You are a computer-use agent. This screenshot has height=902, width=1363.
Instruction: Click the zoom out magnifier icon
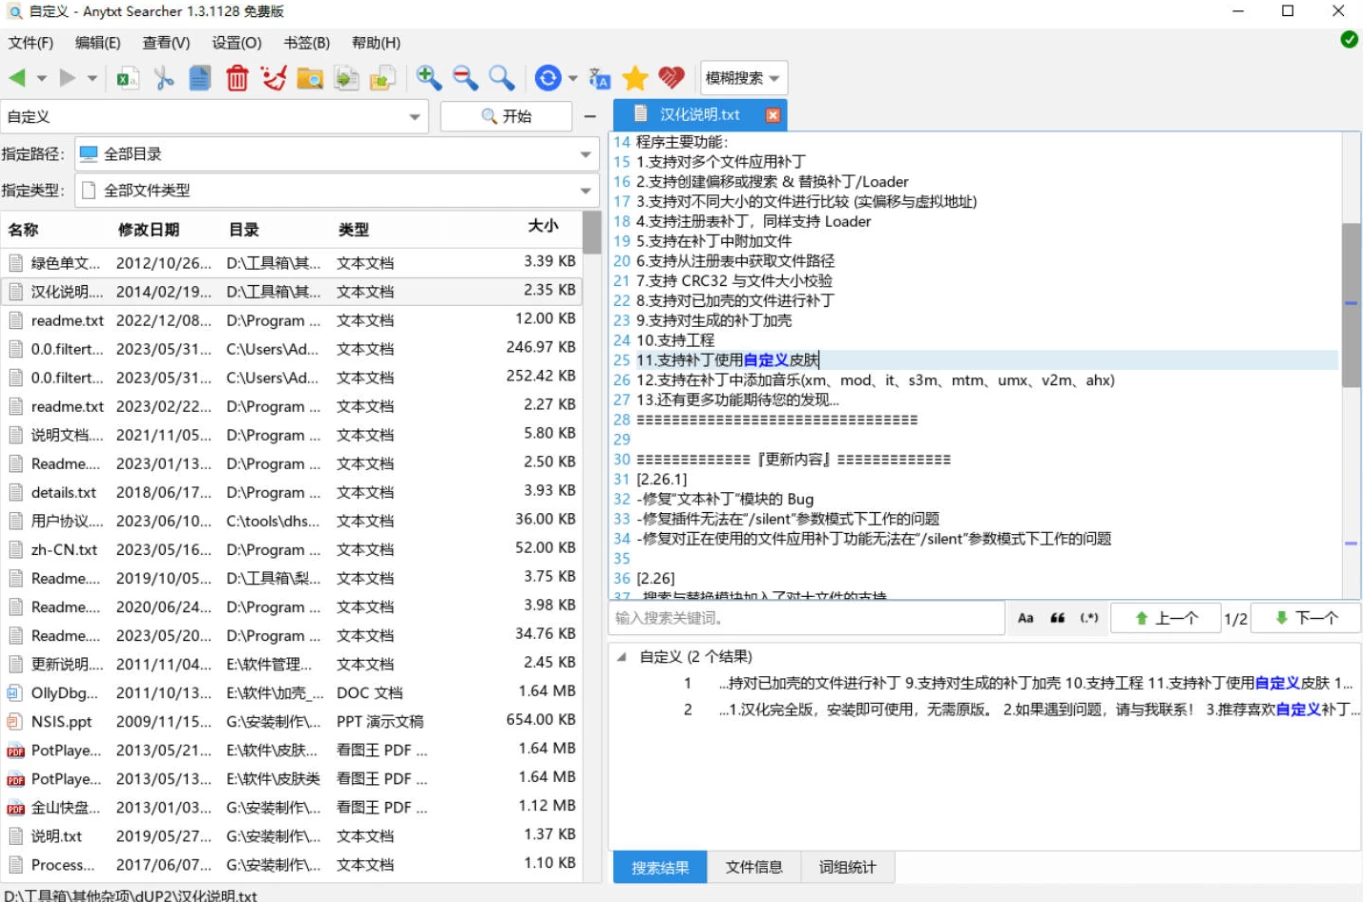click(x=465, y=78)
